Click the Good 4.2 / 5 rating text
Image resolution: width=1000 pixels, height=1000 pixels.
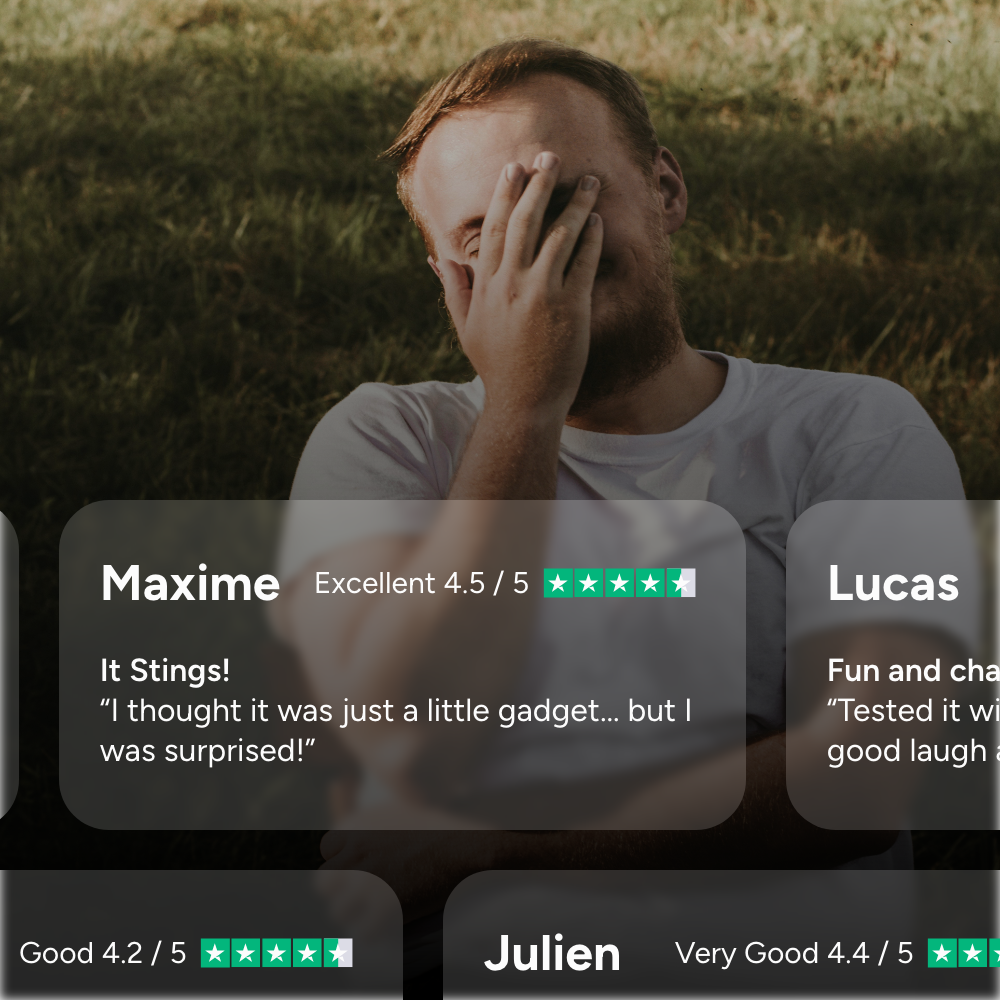pos(103,953)
